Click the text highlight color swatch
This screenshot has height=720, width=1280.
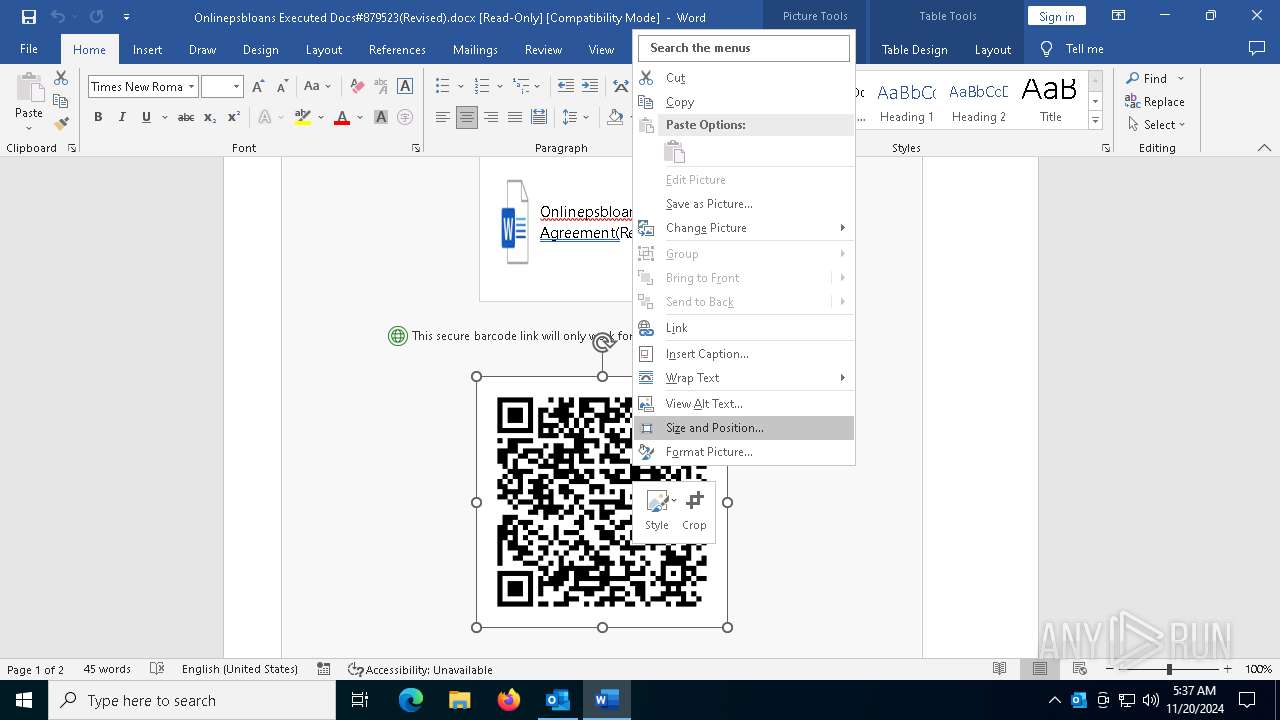click(x=303, y=117)
